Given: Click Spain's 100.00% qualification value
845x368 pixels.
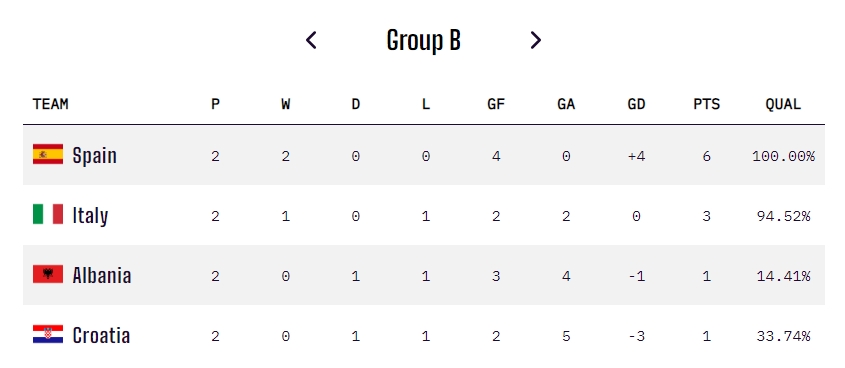Looking at the screenshot, I should [x=784, y=156].
